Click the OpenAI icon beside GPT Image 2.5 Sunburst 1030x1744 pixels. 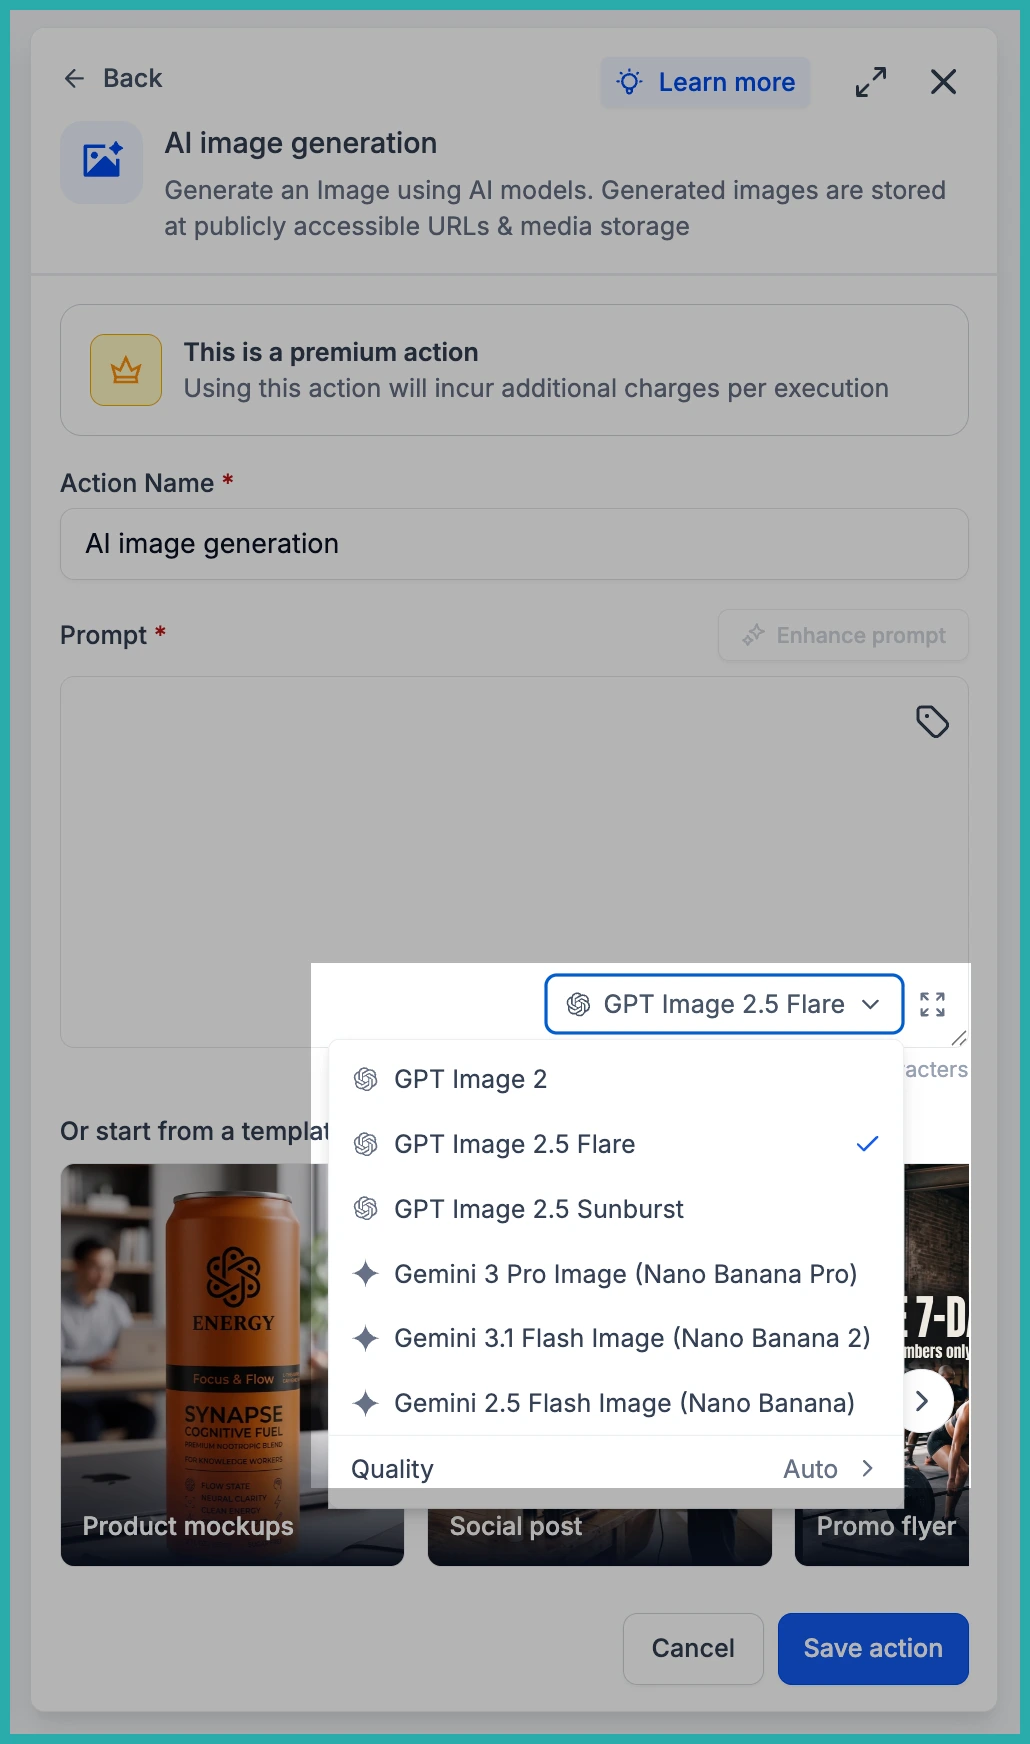pos(366,1209)
